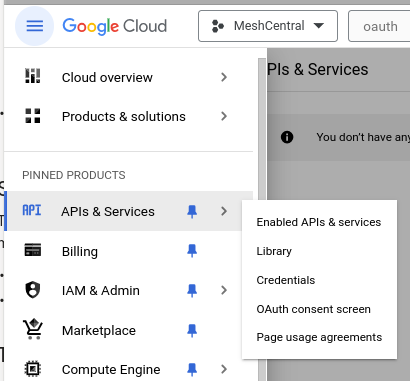Click the IAM & Admin shield icon
Image resolution: width=410 pixels, height=381 pixels.
pos(33,290)
